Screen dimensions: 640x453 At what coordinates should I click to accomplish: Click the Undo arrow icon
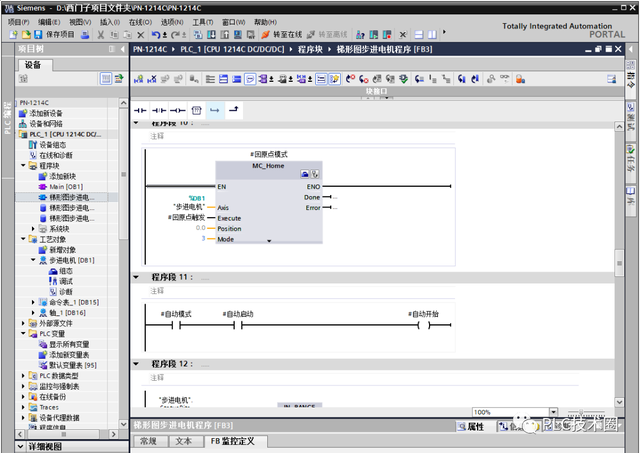[x=156, y=35]
